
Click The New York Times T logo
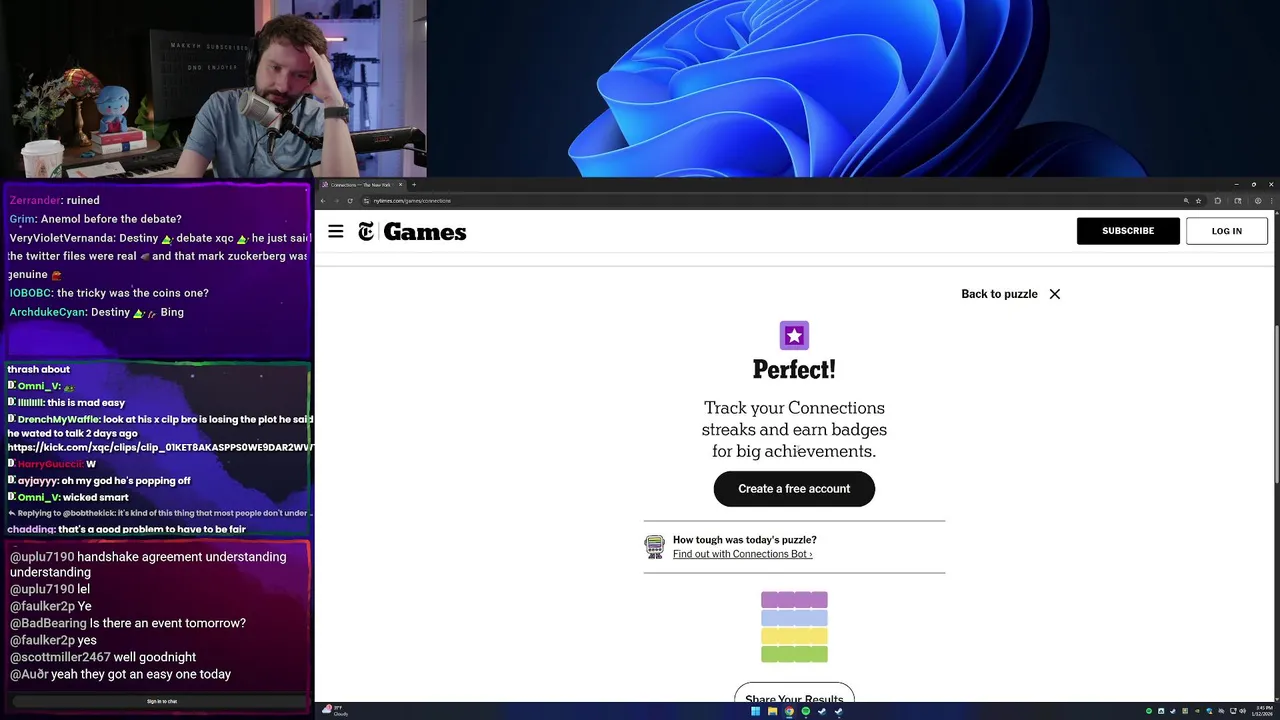(x=366, y=232)
